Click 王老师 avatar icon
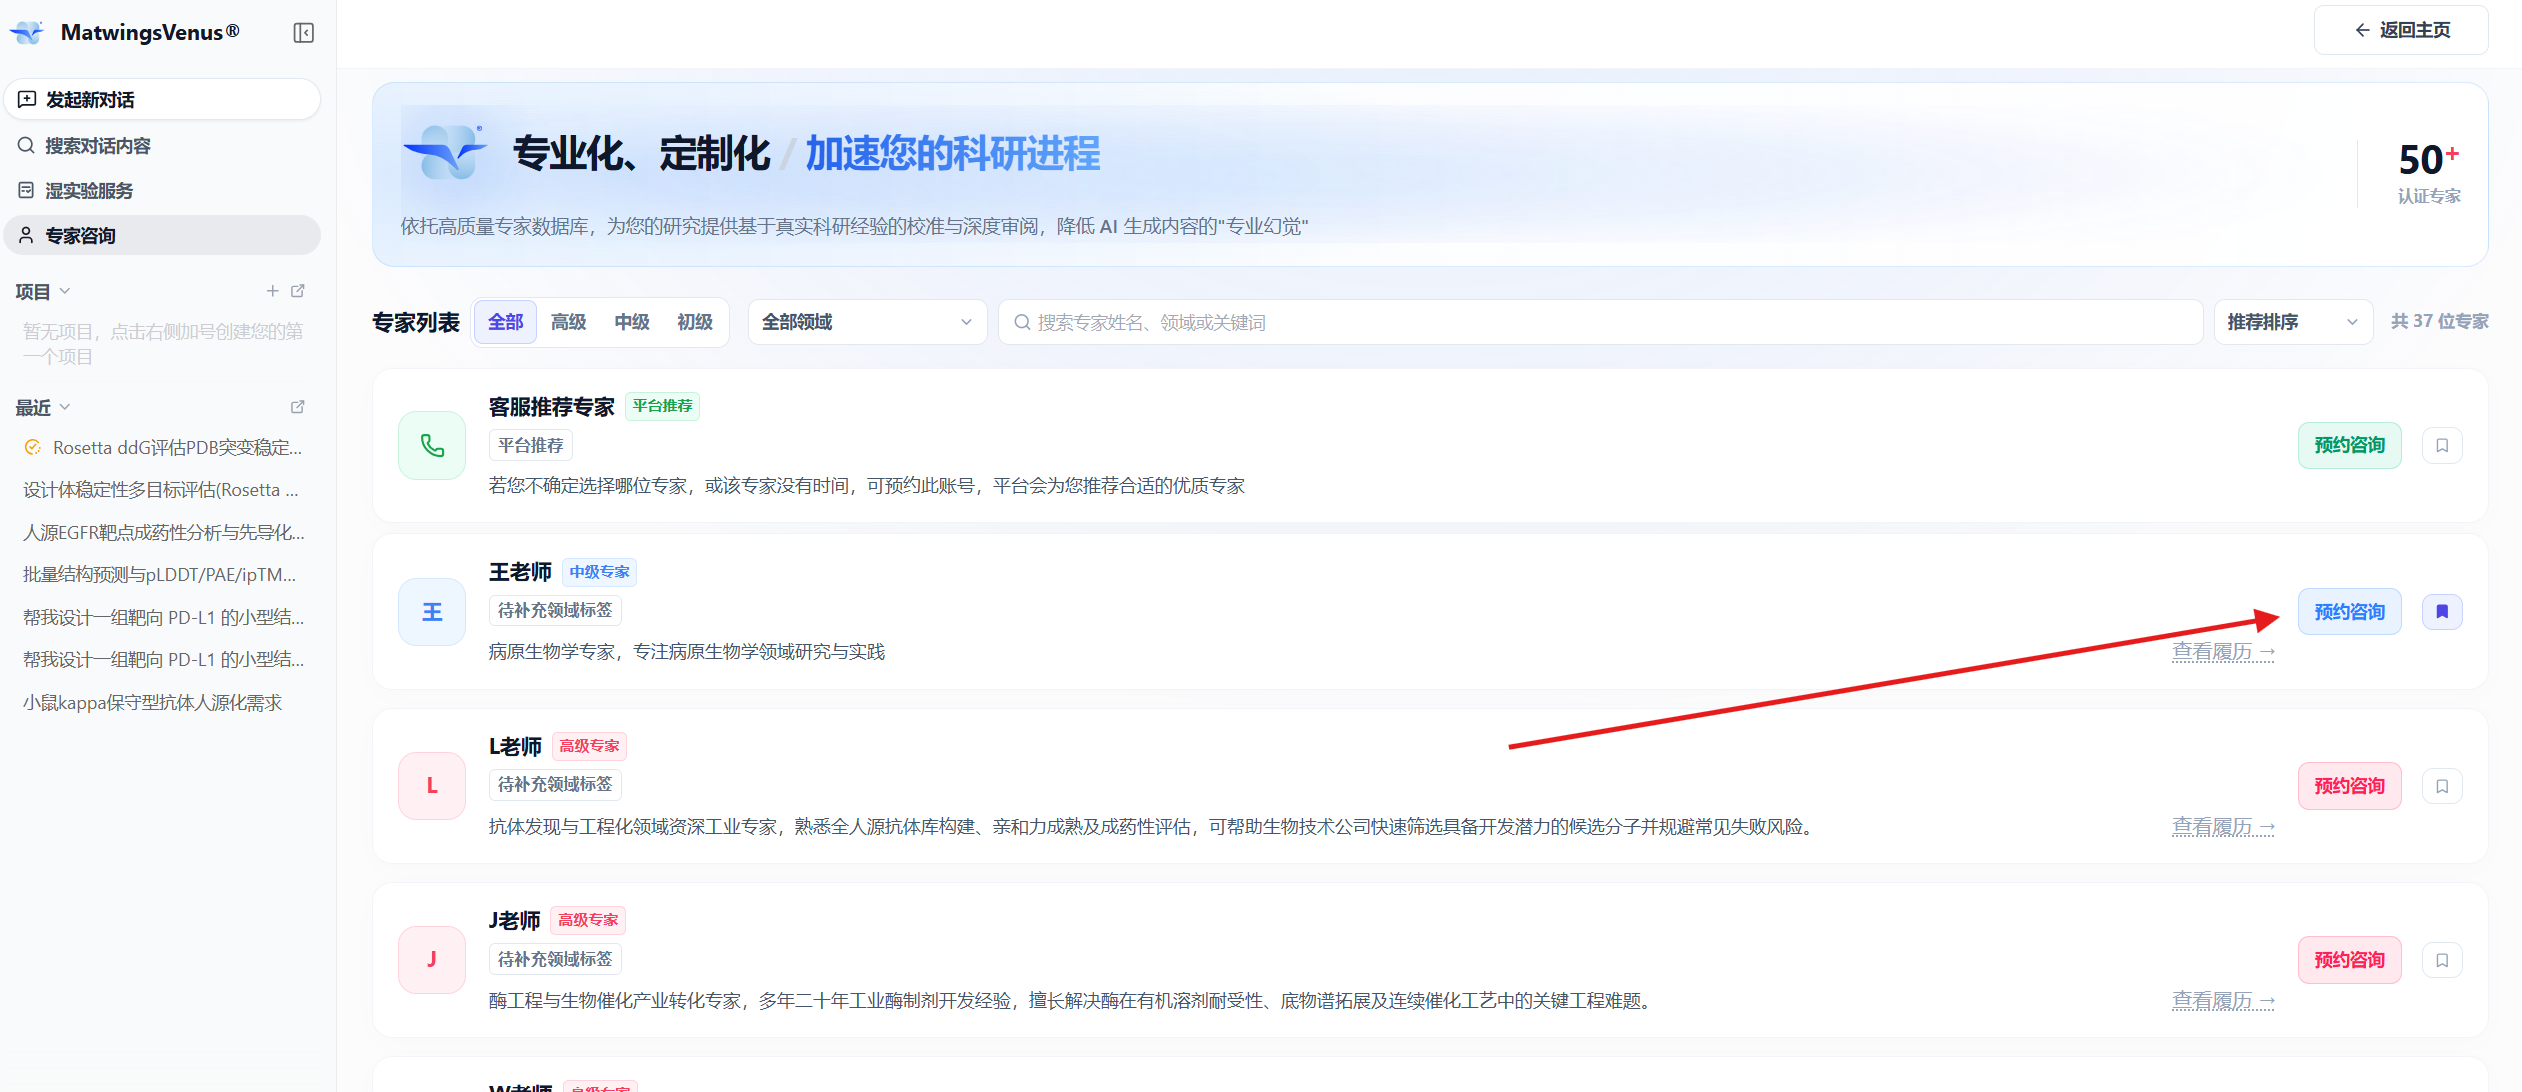The image size is (2522, 1092). point(432,612)
